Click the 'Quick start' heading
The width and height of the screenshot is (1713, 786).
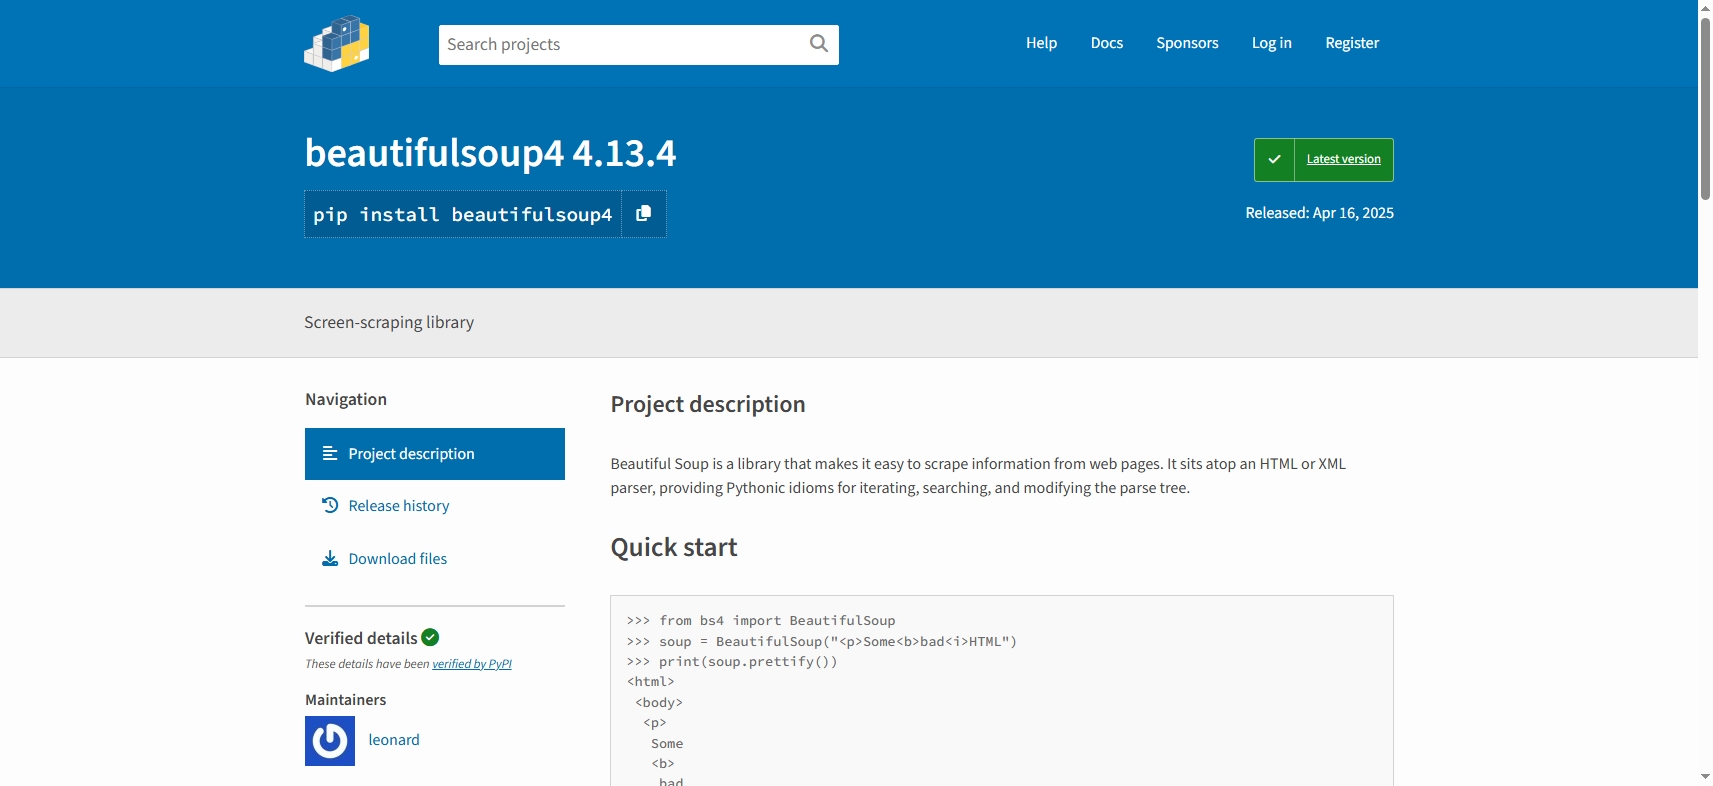[x=674, y=547]
